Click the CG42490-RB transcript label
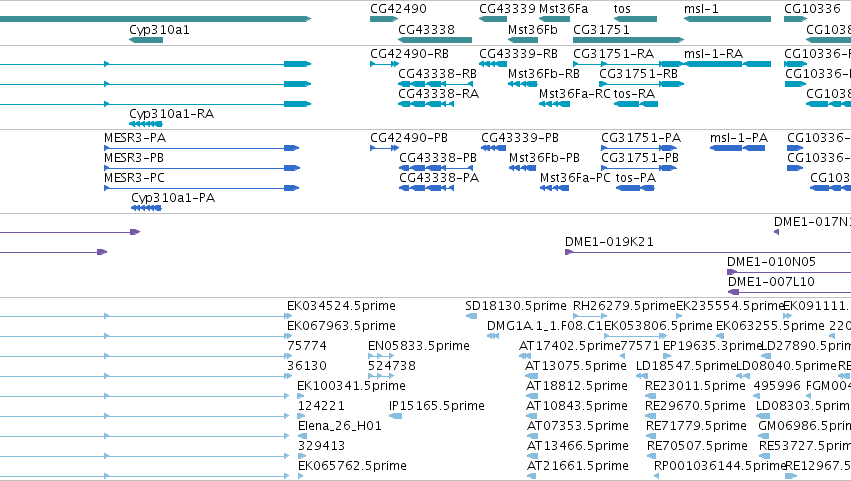 tap(409, 54)
